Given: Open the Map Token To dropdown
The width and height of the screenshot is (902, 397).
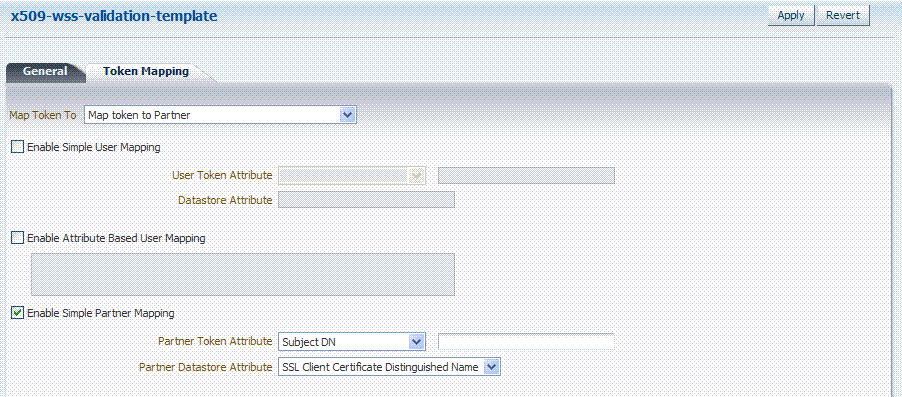Looking at the screenshot, I should point(220,115).
